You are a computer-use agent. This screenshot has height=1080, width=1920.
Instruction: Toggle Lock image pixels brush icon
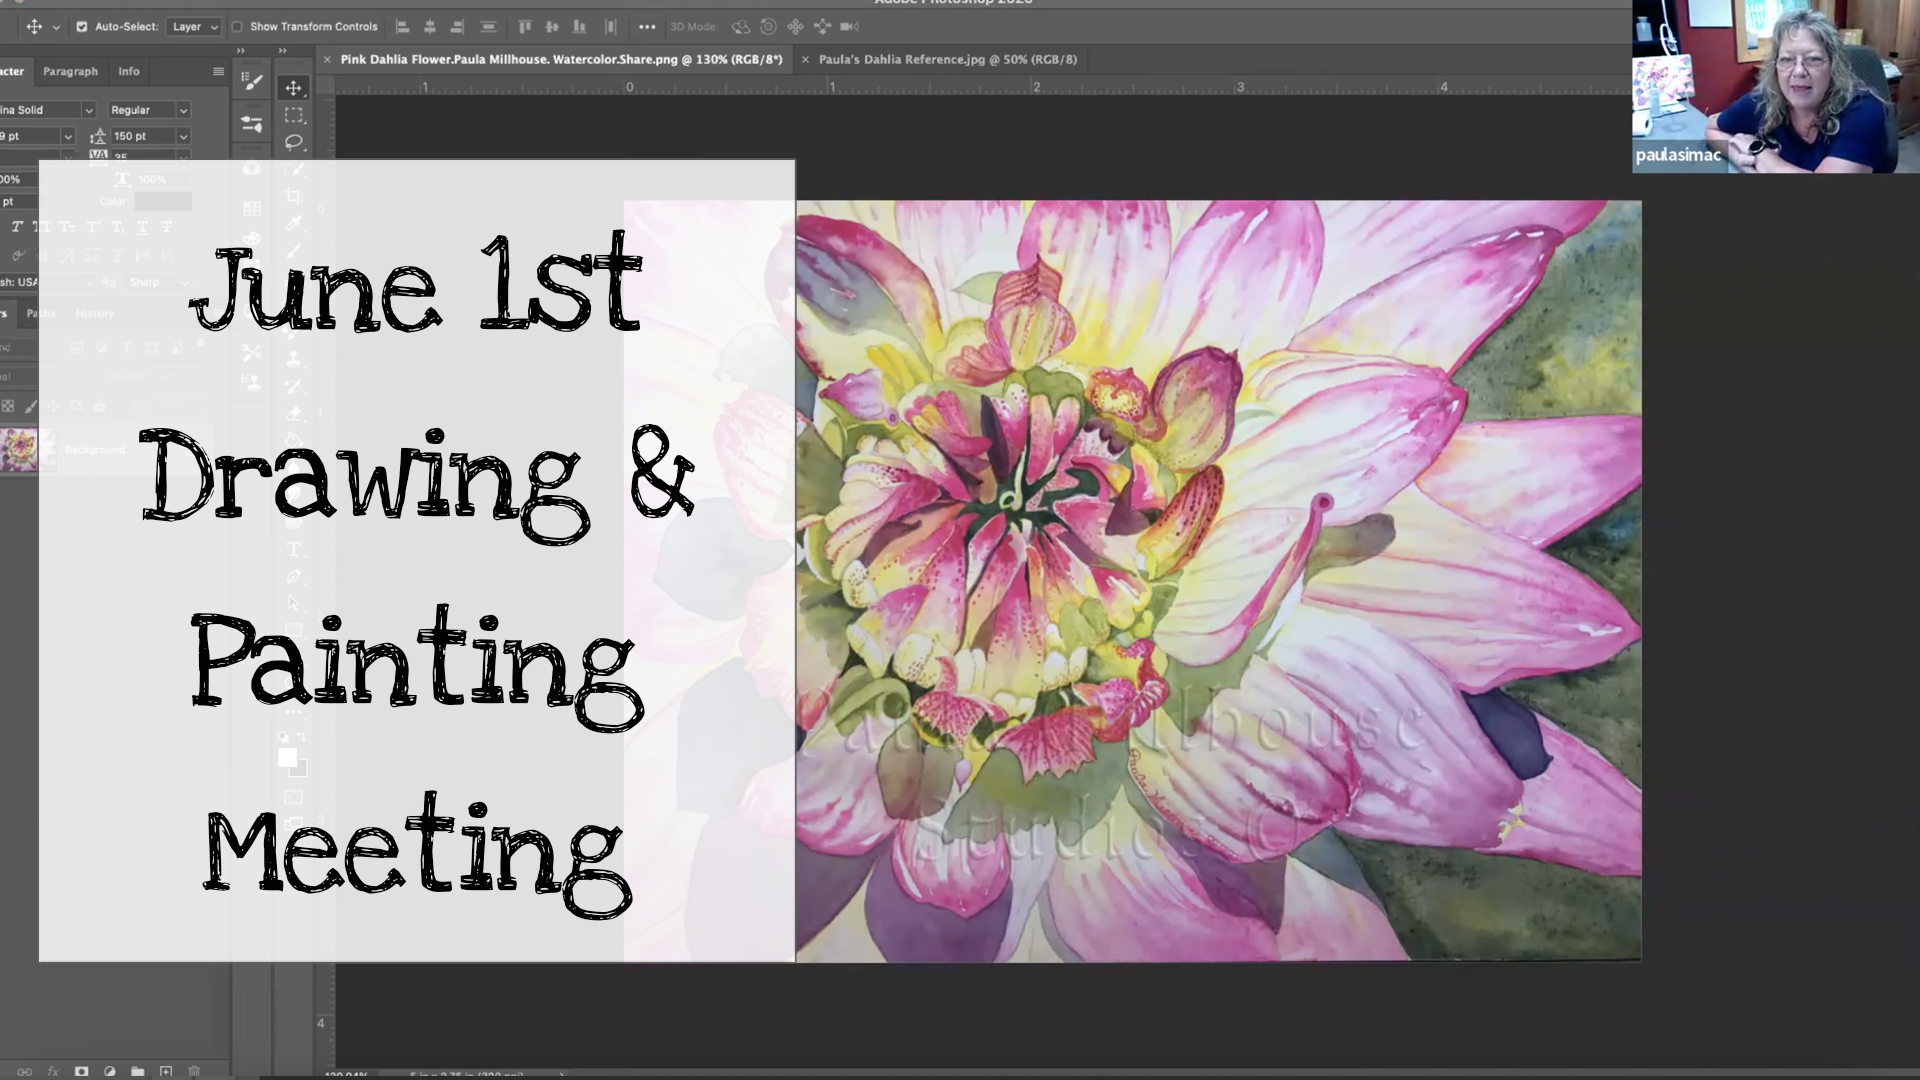point(30,406)
